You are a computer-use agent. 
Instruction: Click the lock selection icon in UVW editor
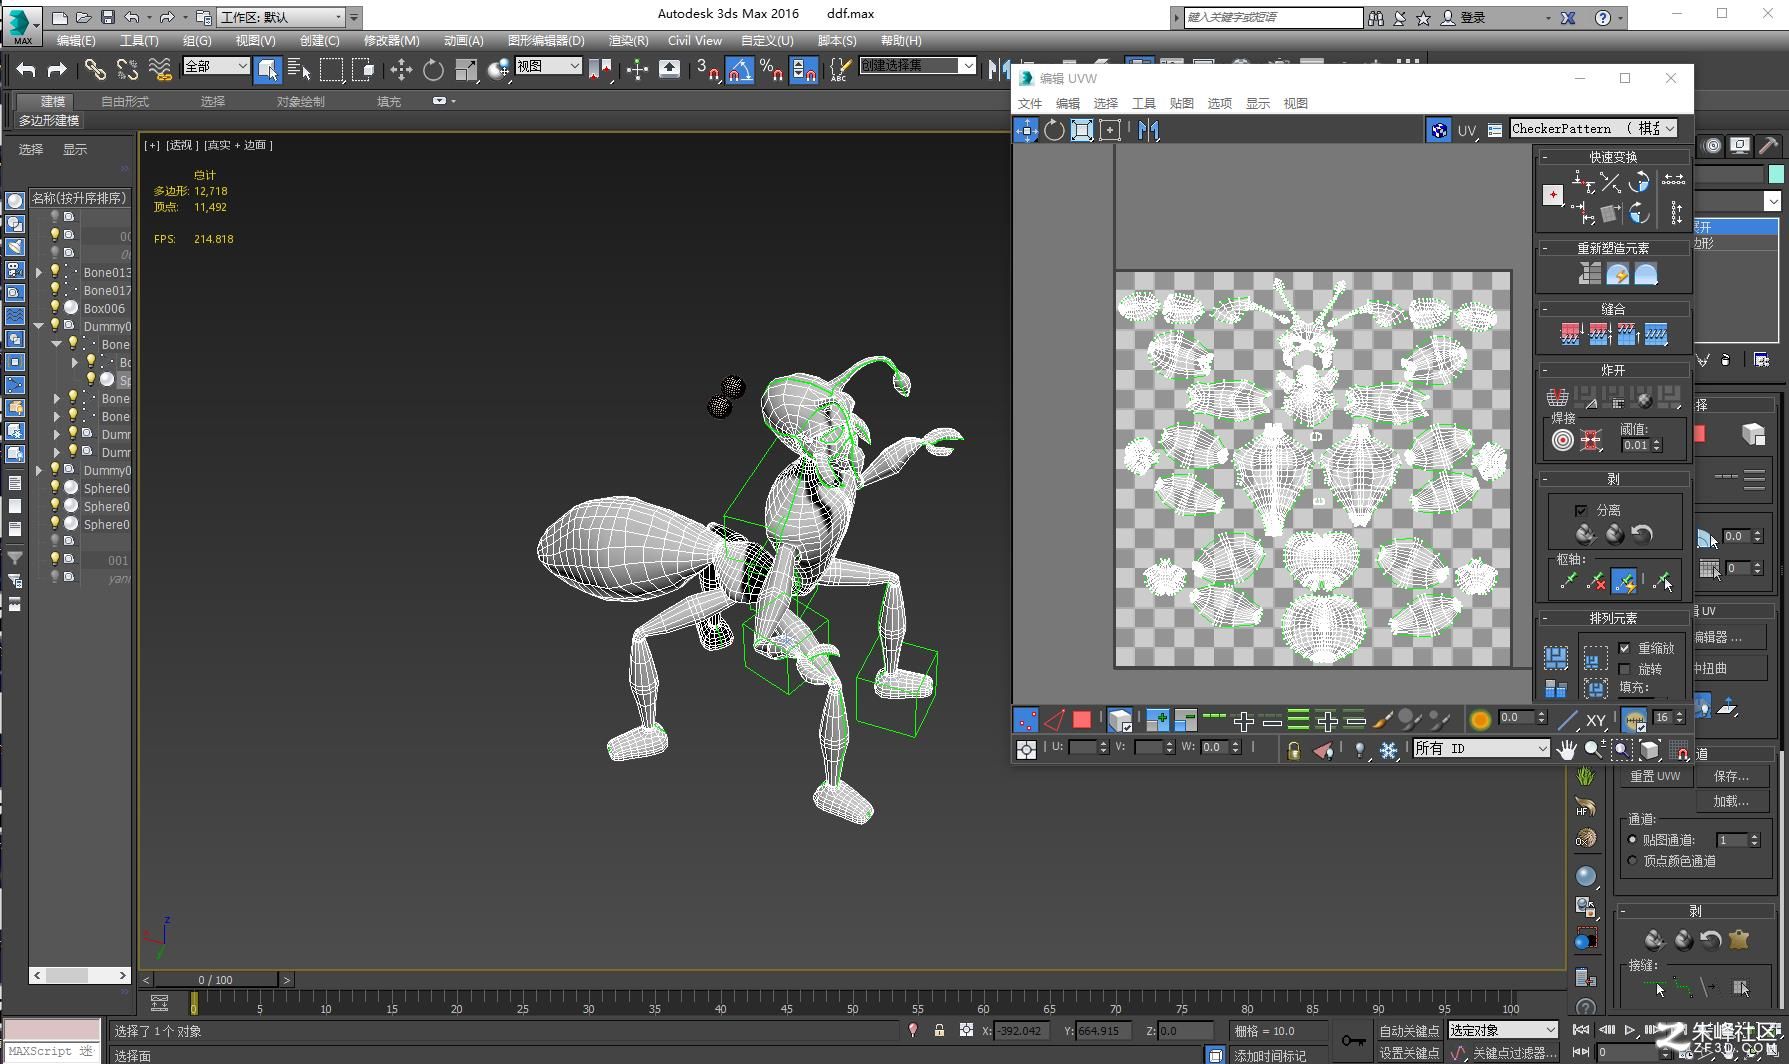coord(1293,750)
